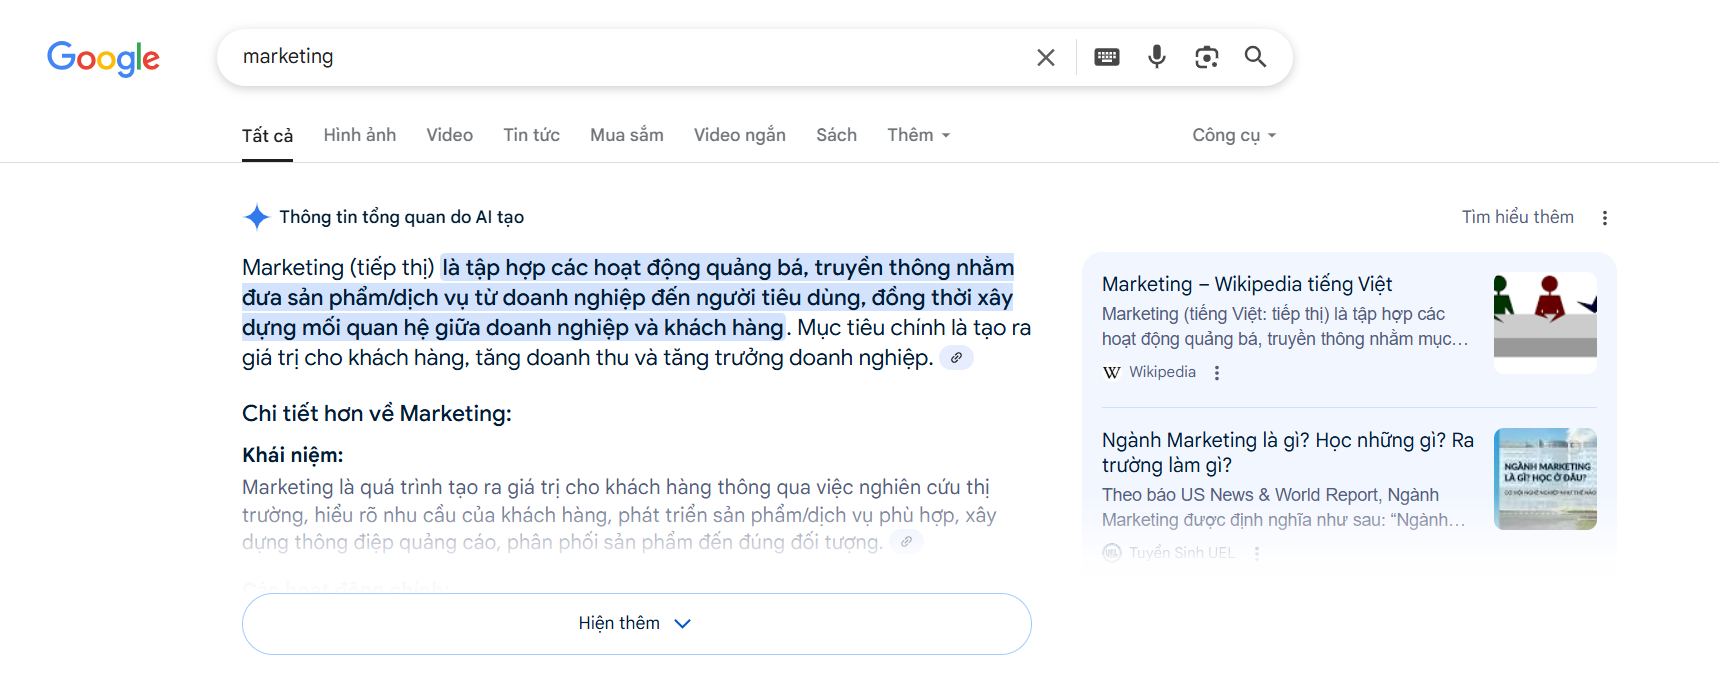Clear the search box with X icon
Viewport: 1719px width, 674px height.
pyautogui.click(x=1046, y=57)
